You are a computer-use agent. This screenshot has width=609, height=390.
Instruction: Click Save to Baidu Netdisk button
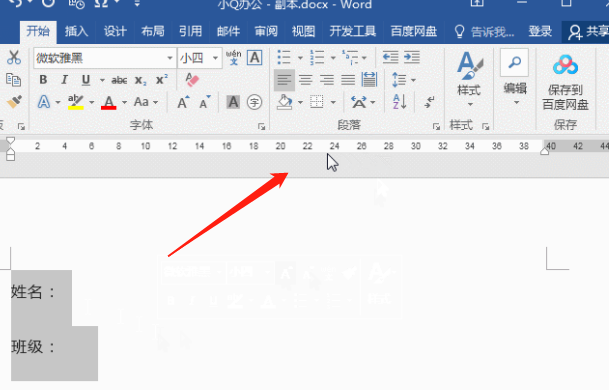(x=565, y=82)
